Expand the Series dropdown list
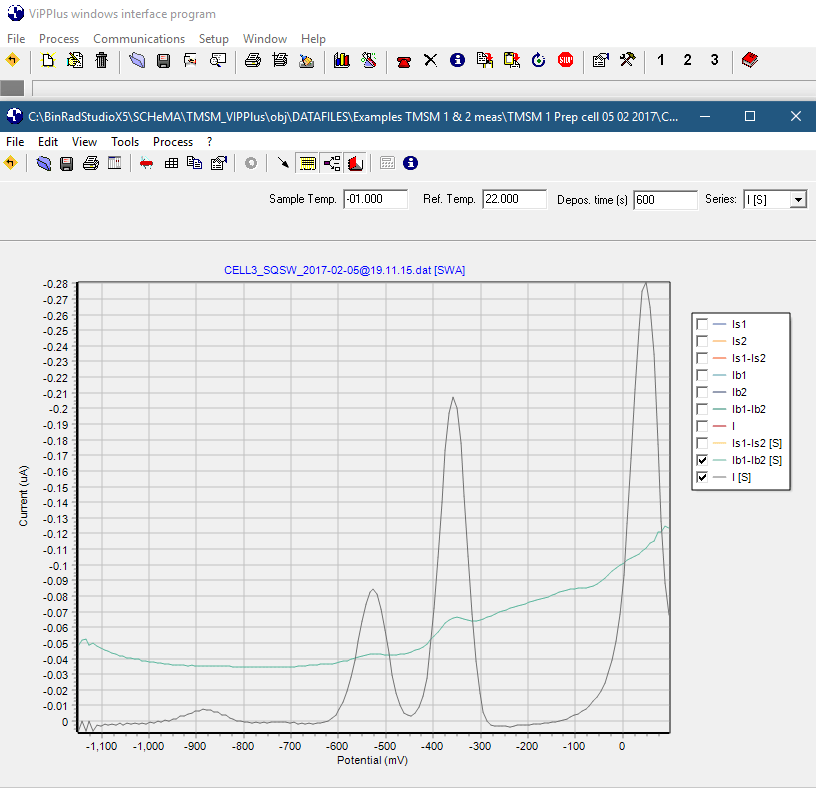The image size is (816, 788). pos(797,200)
